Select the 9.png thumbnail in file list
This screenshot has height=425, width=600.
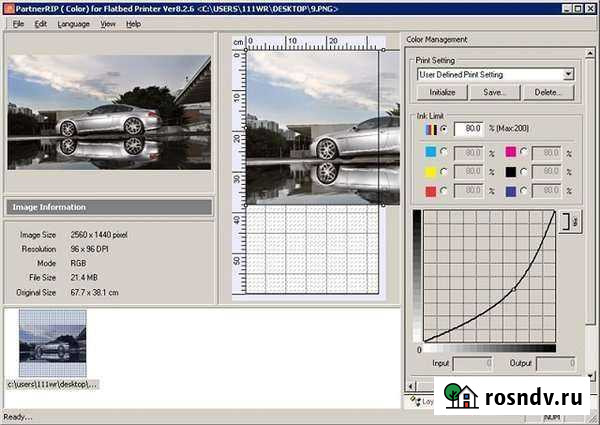[x=53, y=342]
